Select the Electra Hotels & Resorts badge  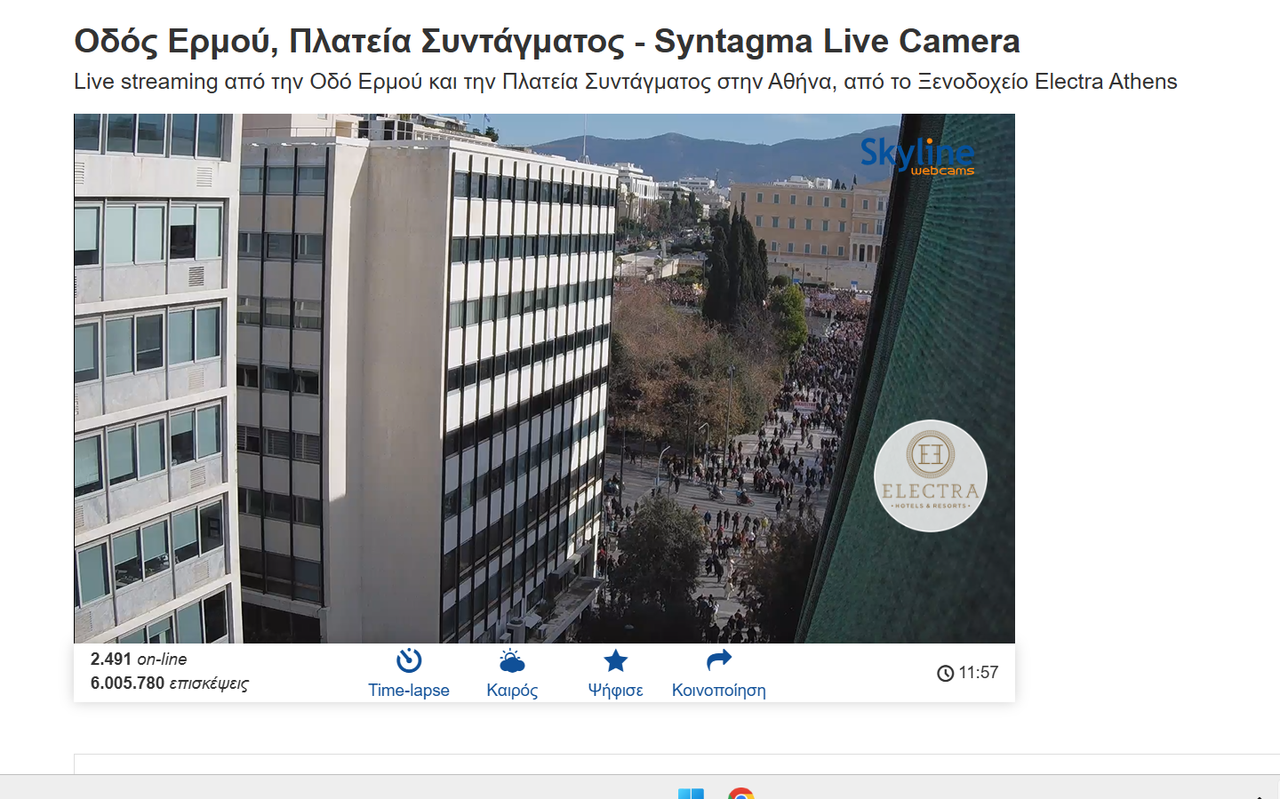[x=930, y=475]
